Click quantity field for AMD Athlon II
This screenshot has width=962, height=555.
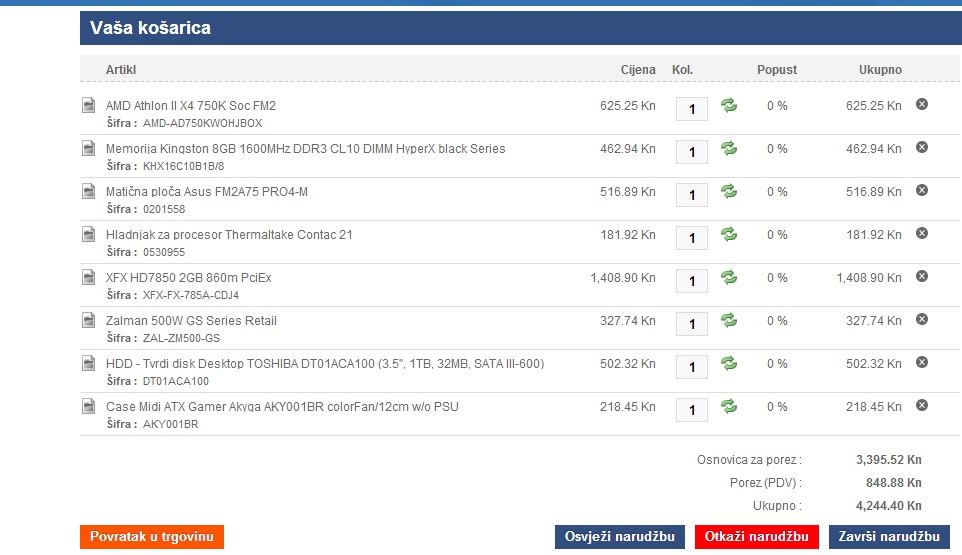[x=692, y=109]
